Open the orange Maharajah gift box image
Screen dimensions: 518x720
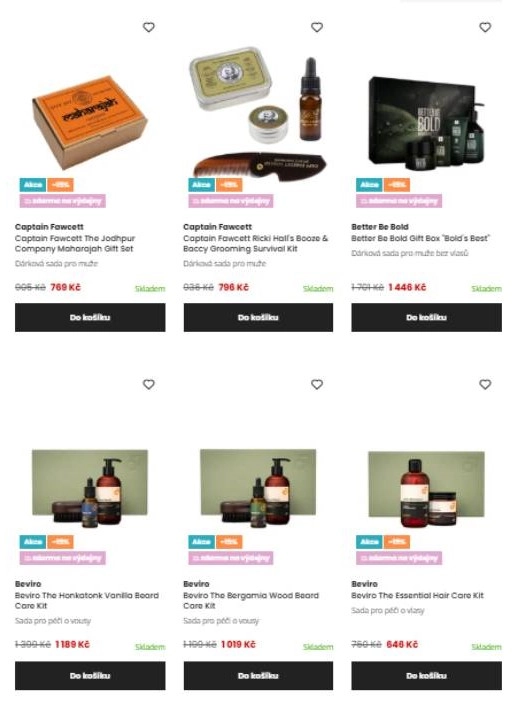(x=90, y=121)
